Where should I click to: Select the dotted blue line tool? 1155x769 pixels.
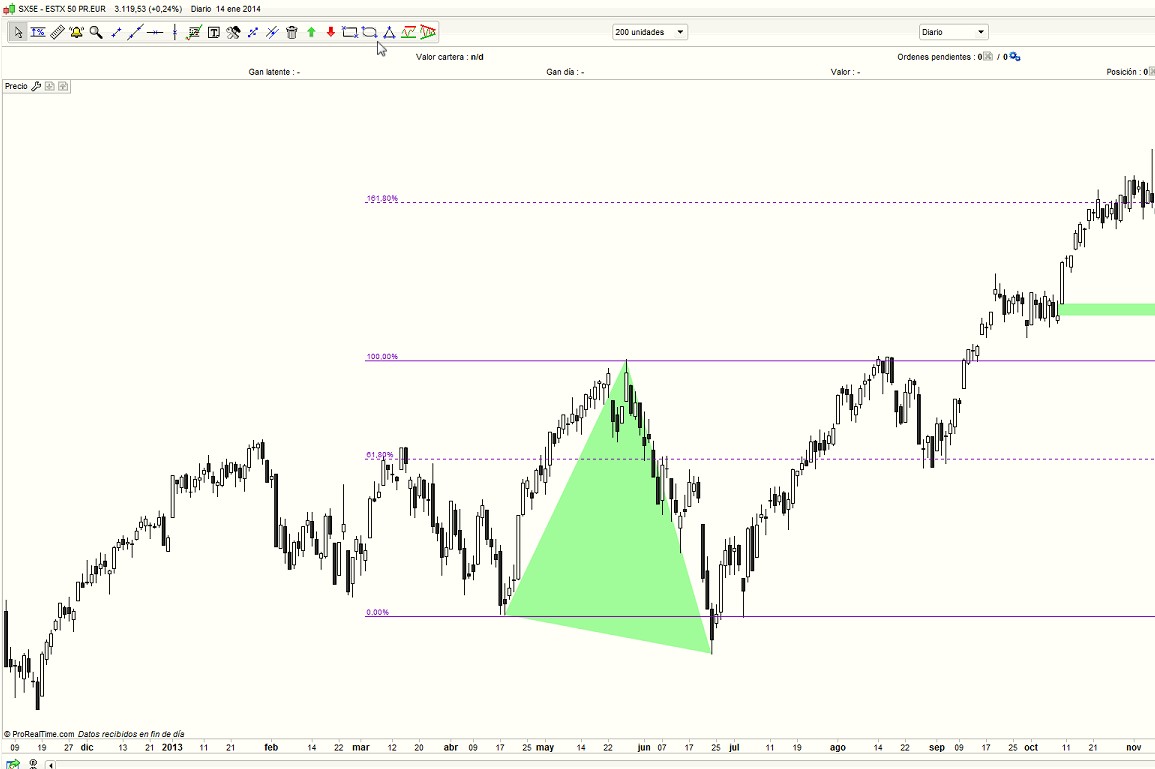[253, 32]
